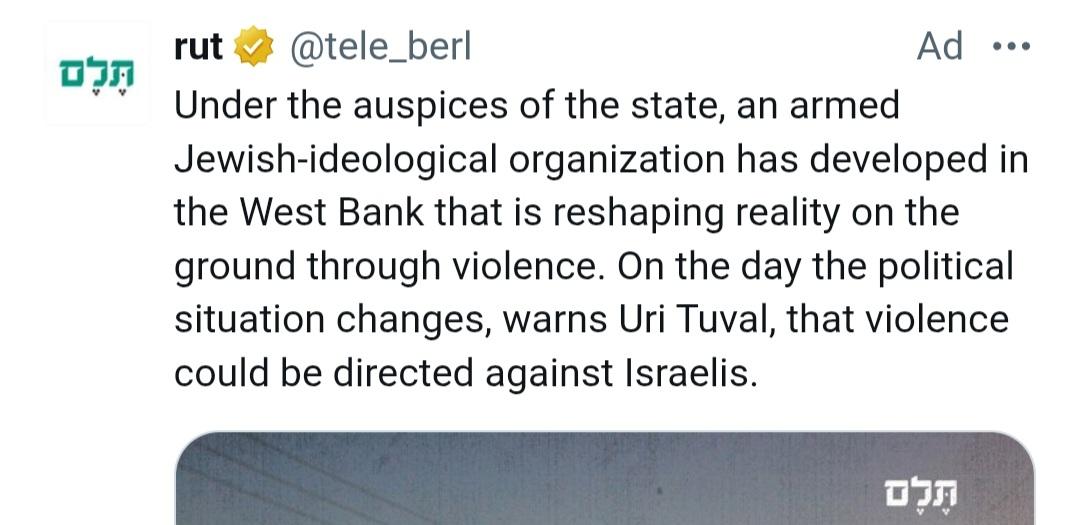Open the @tele_berl handle link
1080x525 pixels.
[380, 48]
